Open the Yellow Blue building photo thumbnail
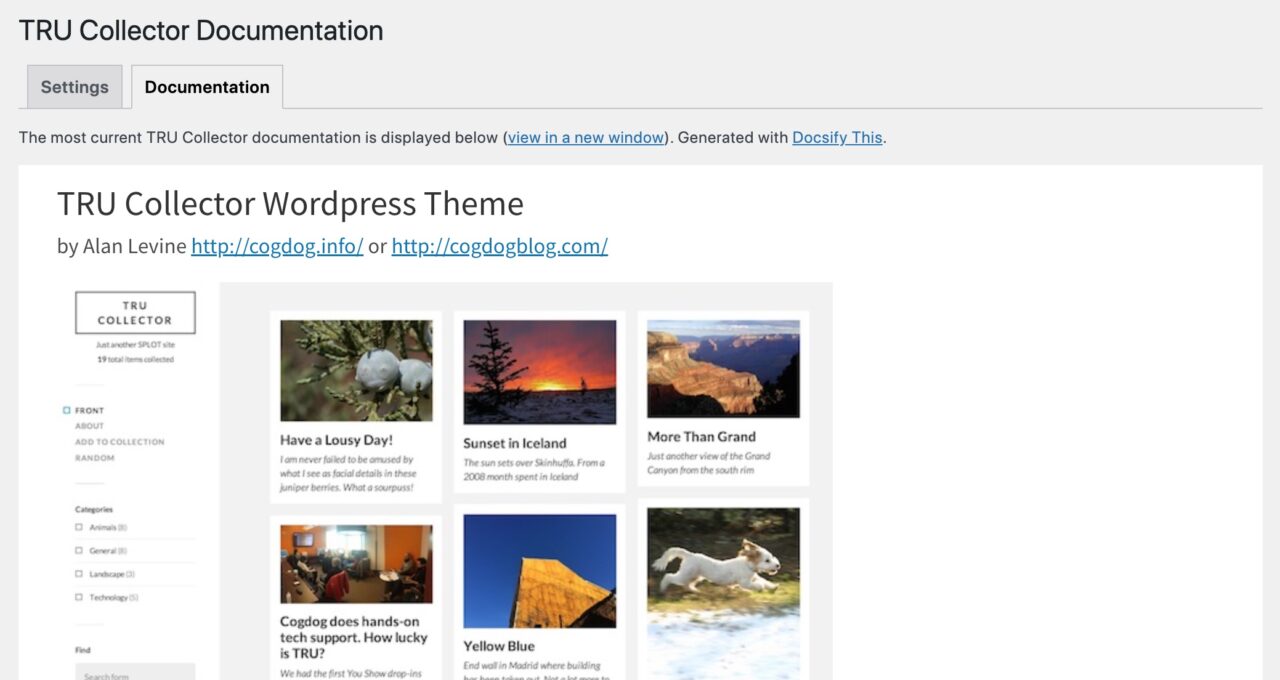The width and height of the screenshot is (1280, 680). pos(540,571)
